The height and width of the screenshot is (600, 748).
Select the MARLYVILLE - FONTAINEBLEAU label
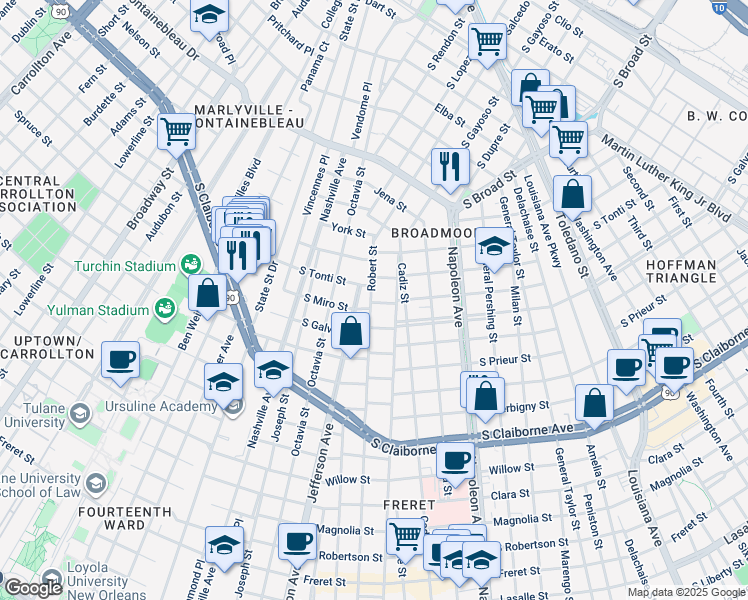(x=249, y=116)
